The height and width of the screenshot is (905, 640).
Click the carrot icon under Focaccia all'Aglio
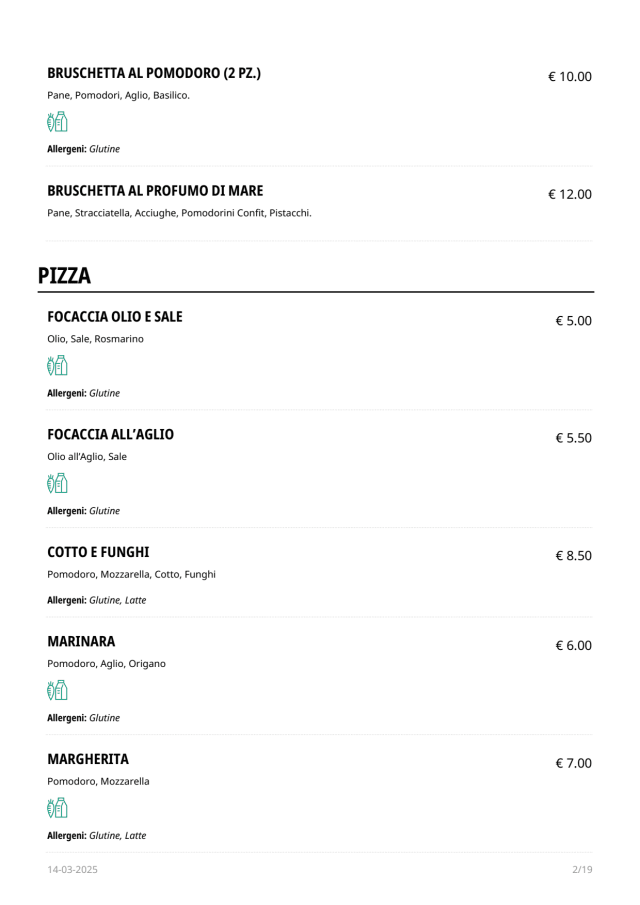click(x=52, y=484)
